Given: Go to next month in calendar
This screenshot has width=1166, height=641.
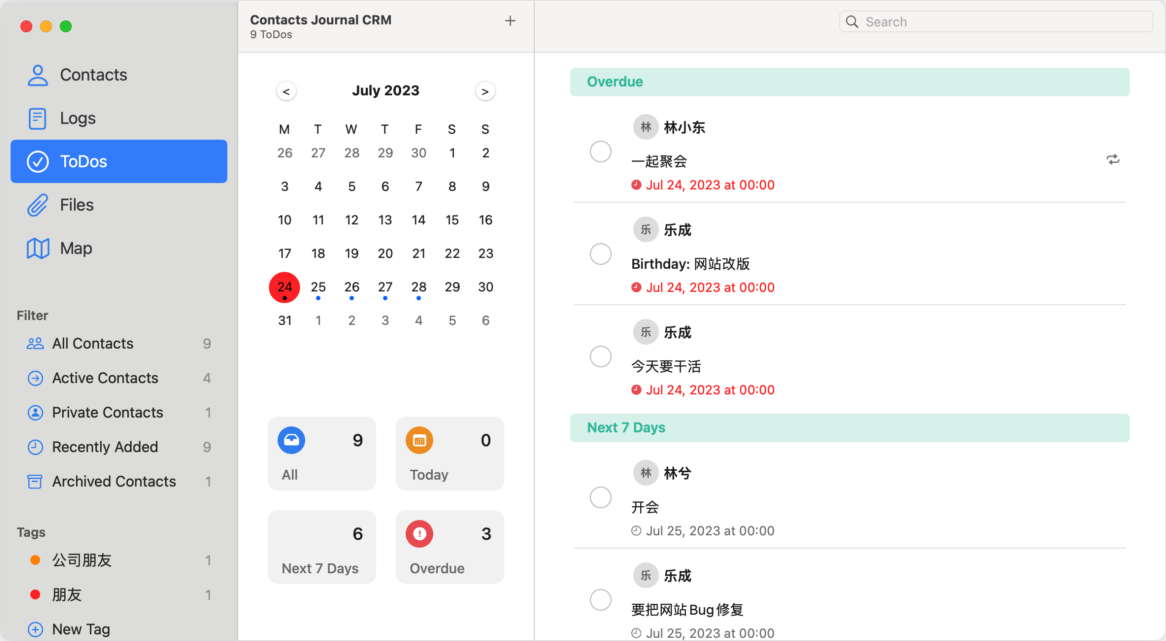Looking at the screenshot, I should (x=485, y=91).
